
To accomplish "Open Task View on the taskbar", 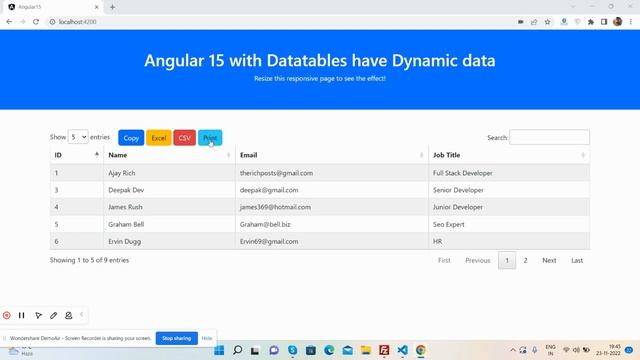I will coord(256,350).
